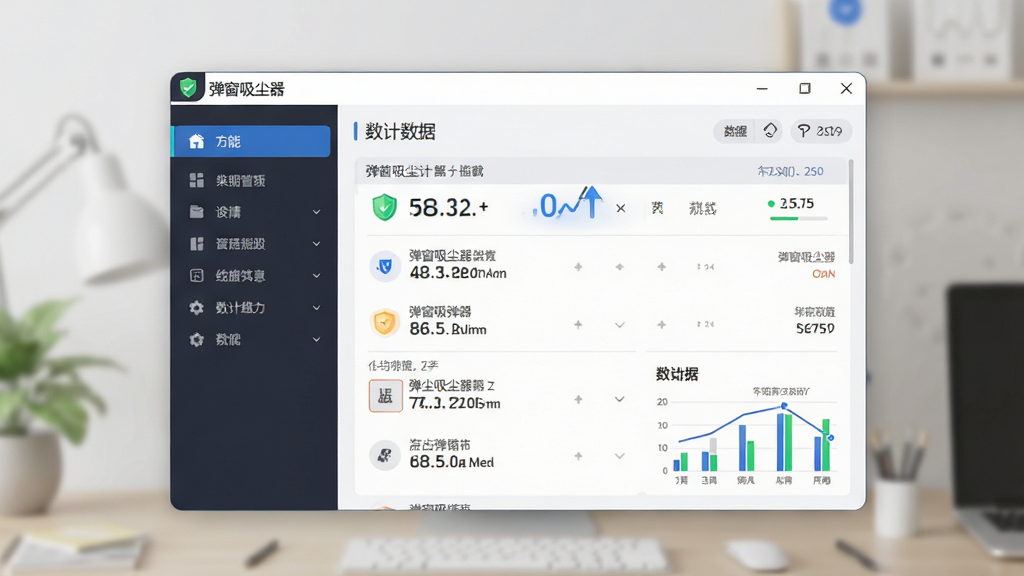Screen dimensions: 1024x576
Task: Click the orange OaN status text
Action: (x=824, y=274)
